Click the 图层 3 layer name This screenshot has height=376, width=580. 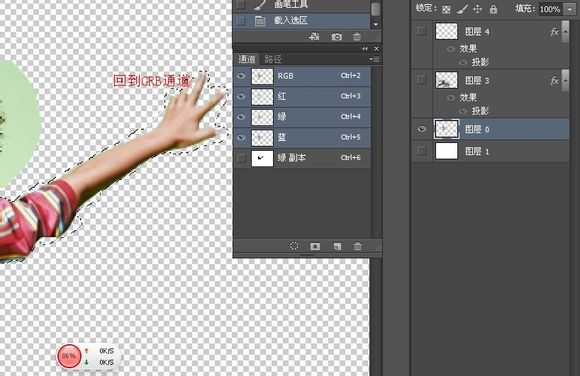pos(477,81)
